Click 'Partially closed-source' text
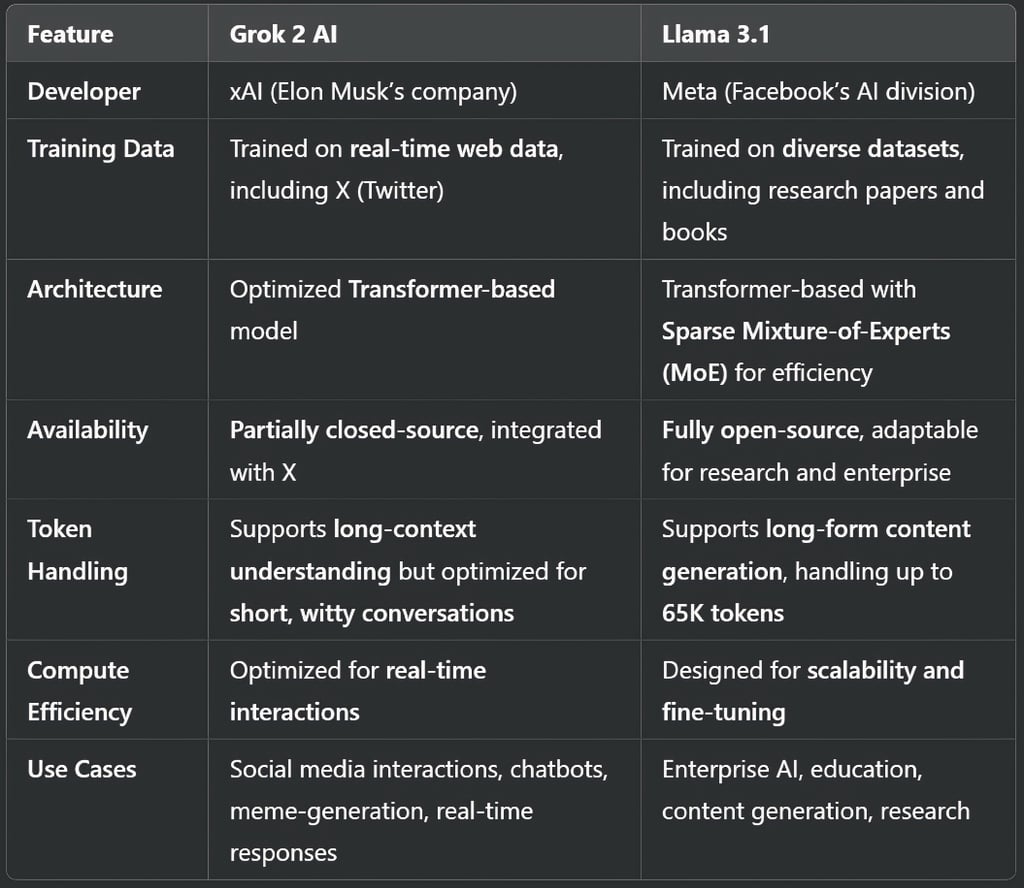The width and height of the screenshot is (1024, 888). tap(355, 430)
